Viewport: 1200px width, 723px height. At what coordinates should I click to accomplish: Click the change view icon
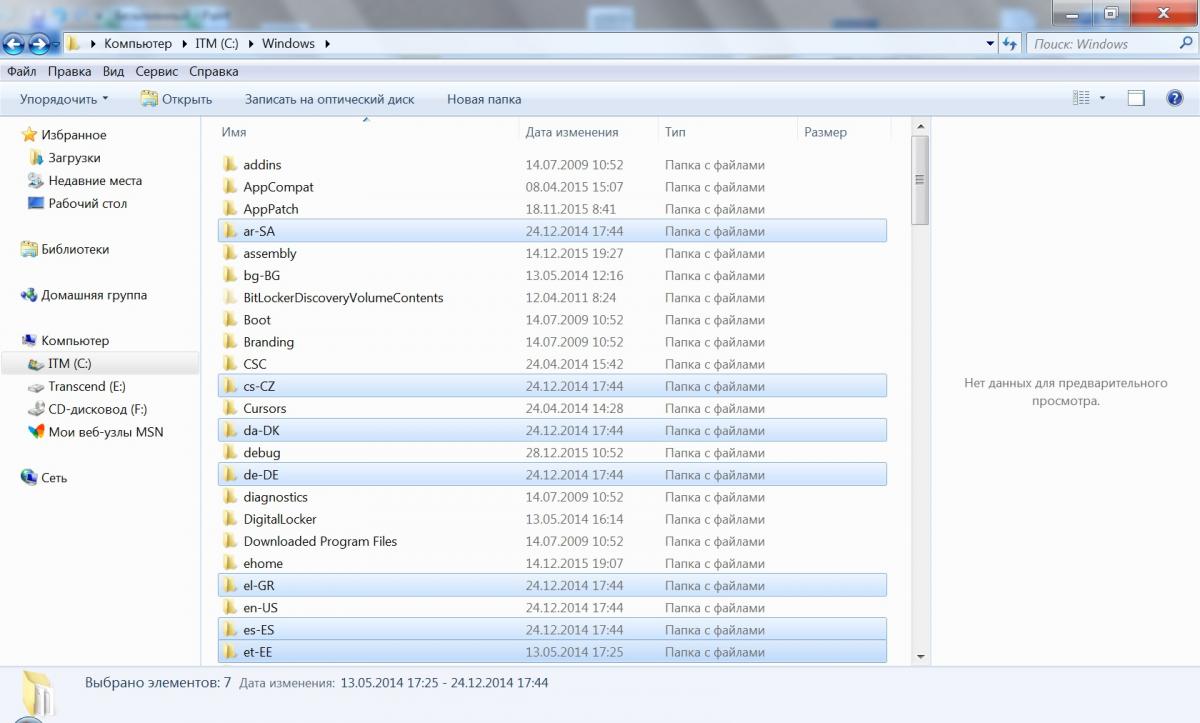(1081, 98)
